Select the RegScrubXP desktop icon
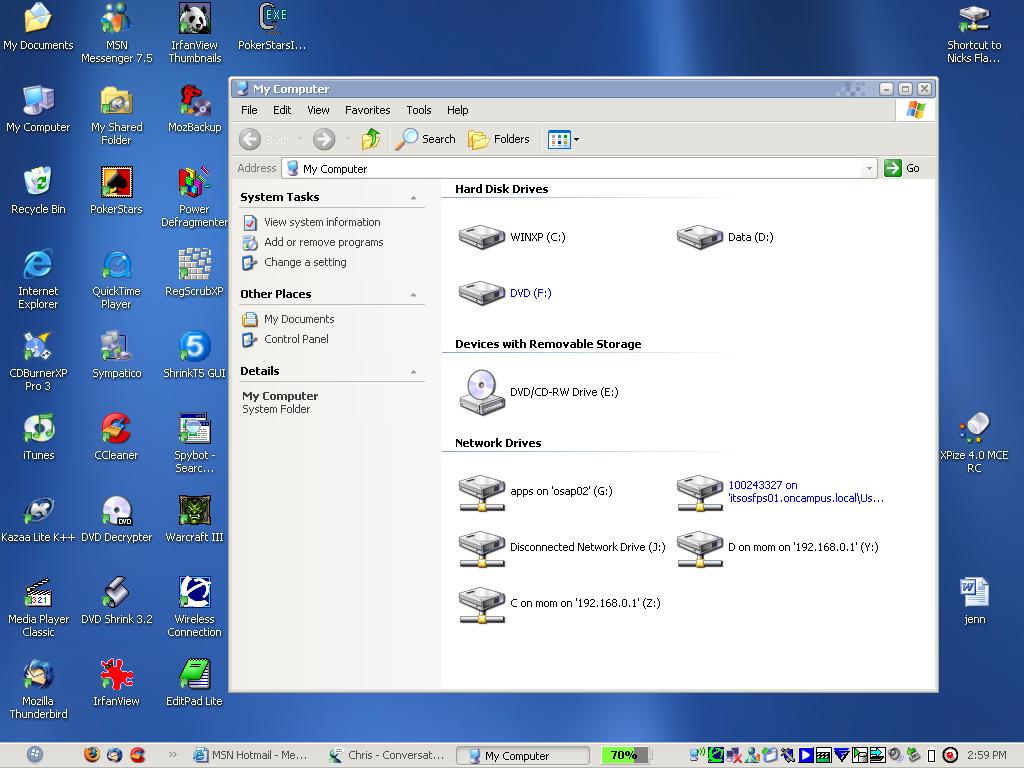This screenshot has height=768, width=1024. (195, 272)
